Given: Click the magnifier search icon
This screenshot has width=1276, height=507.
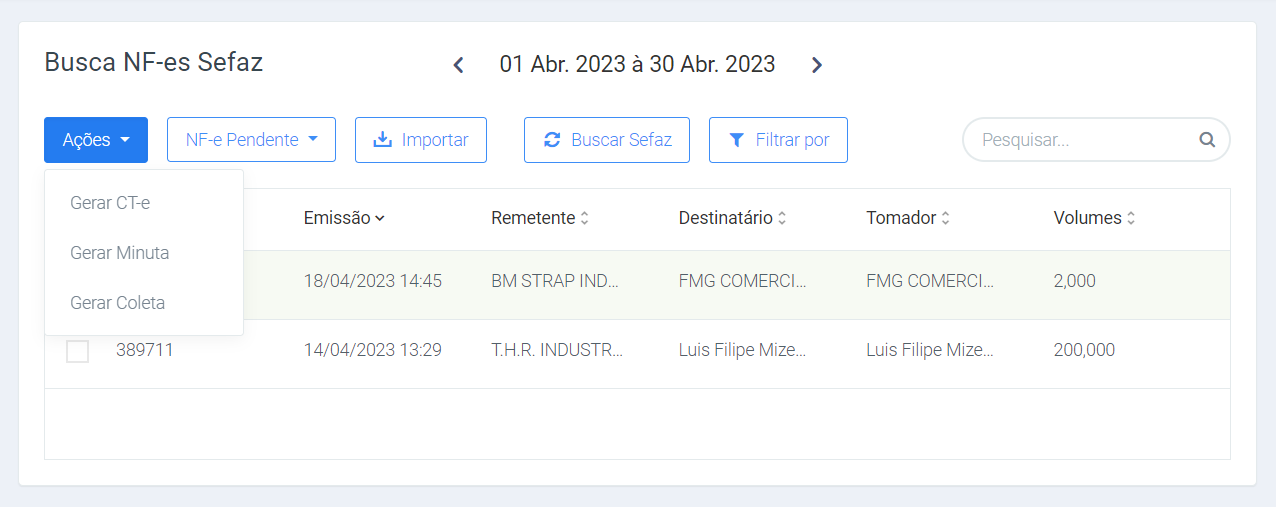Looking at the screenshot, I should (x=1207, y=140).
